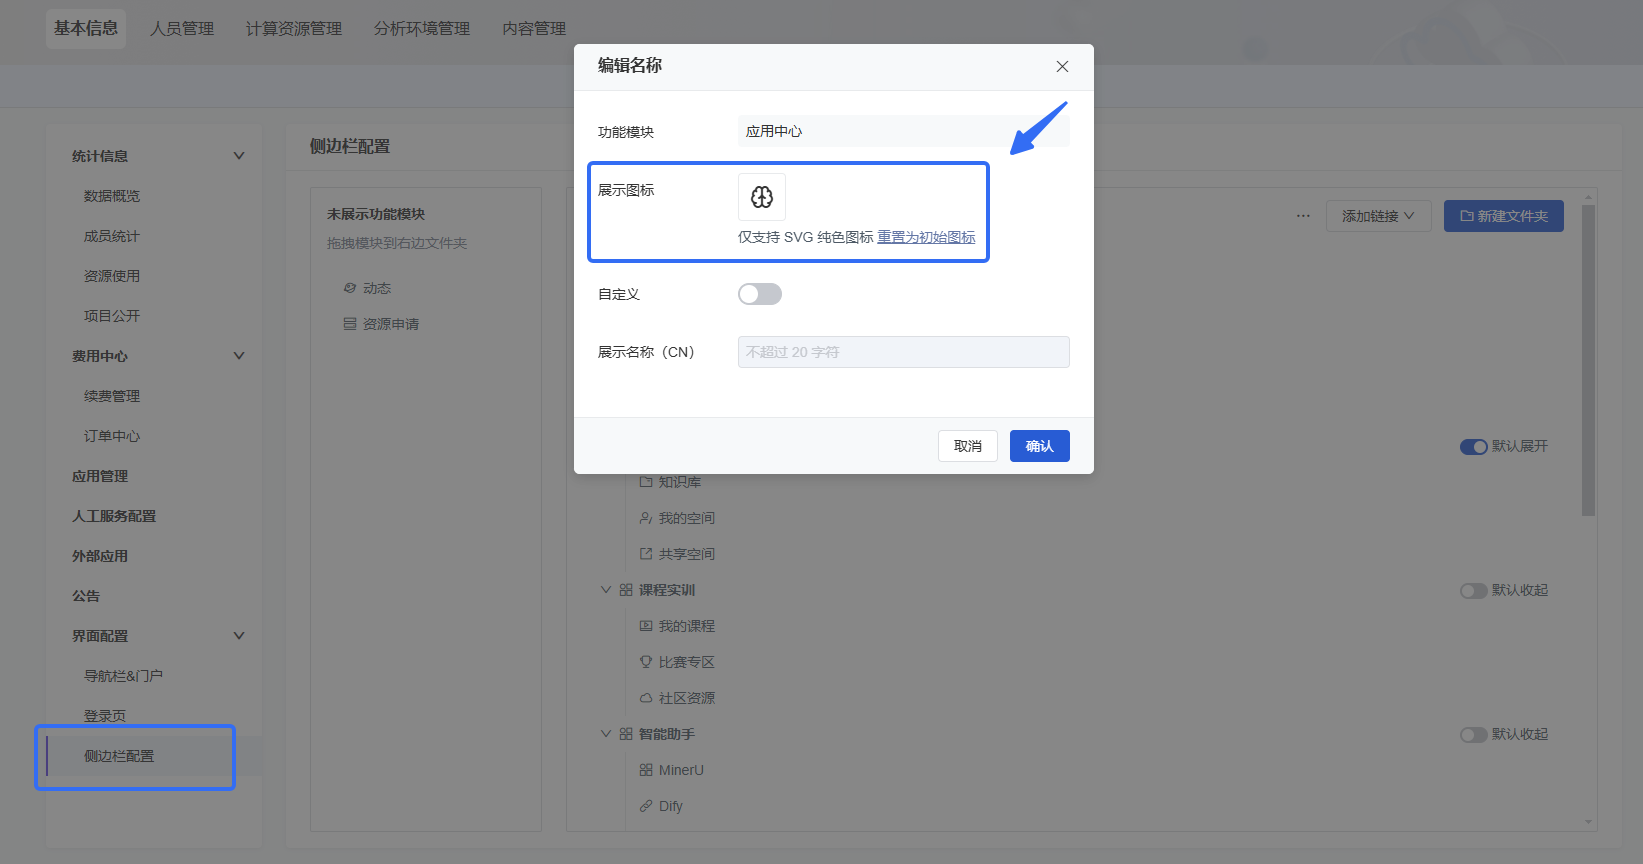Click the Dify link icon
The height and width of the screenshot is (864, 1643).
pos(646,806)
